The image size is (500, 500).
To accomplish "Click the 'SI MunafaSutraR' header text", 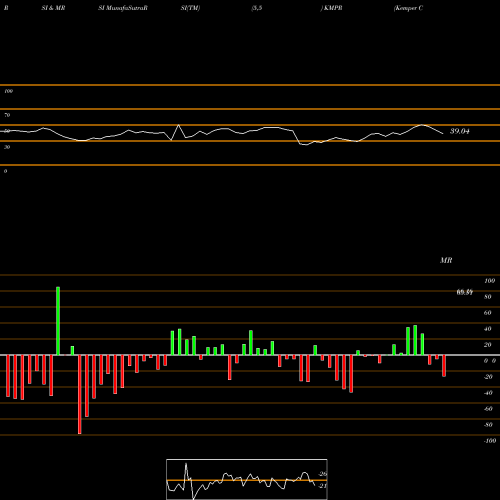I will pos(123,8).
